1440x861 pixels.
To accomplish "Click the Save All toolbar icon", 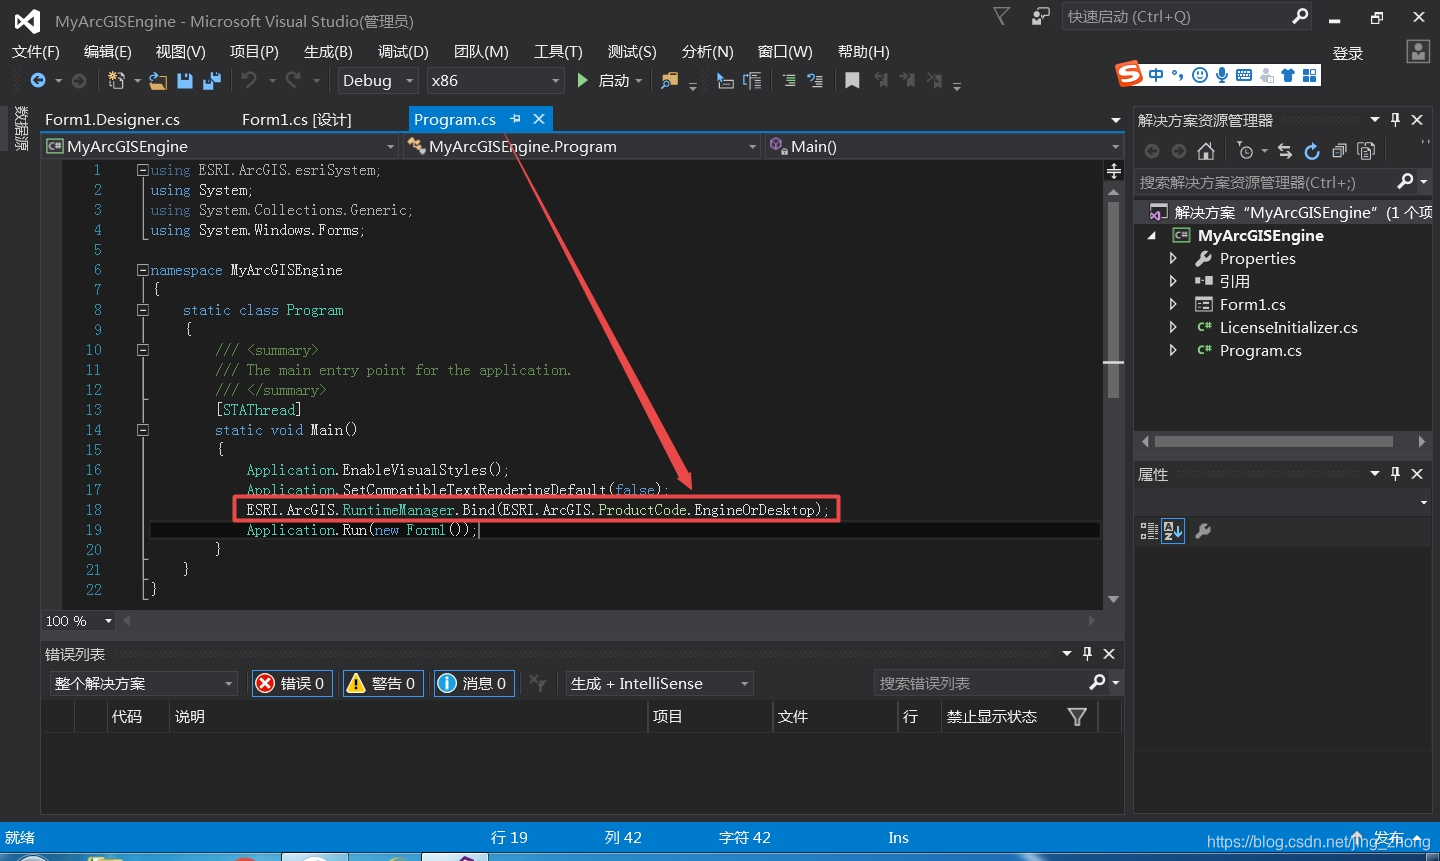I will (211, 80).
